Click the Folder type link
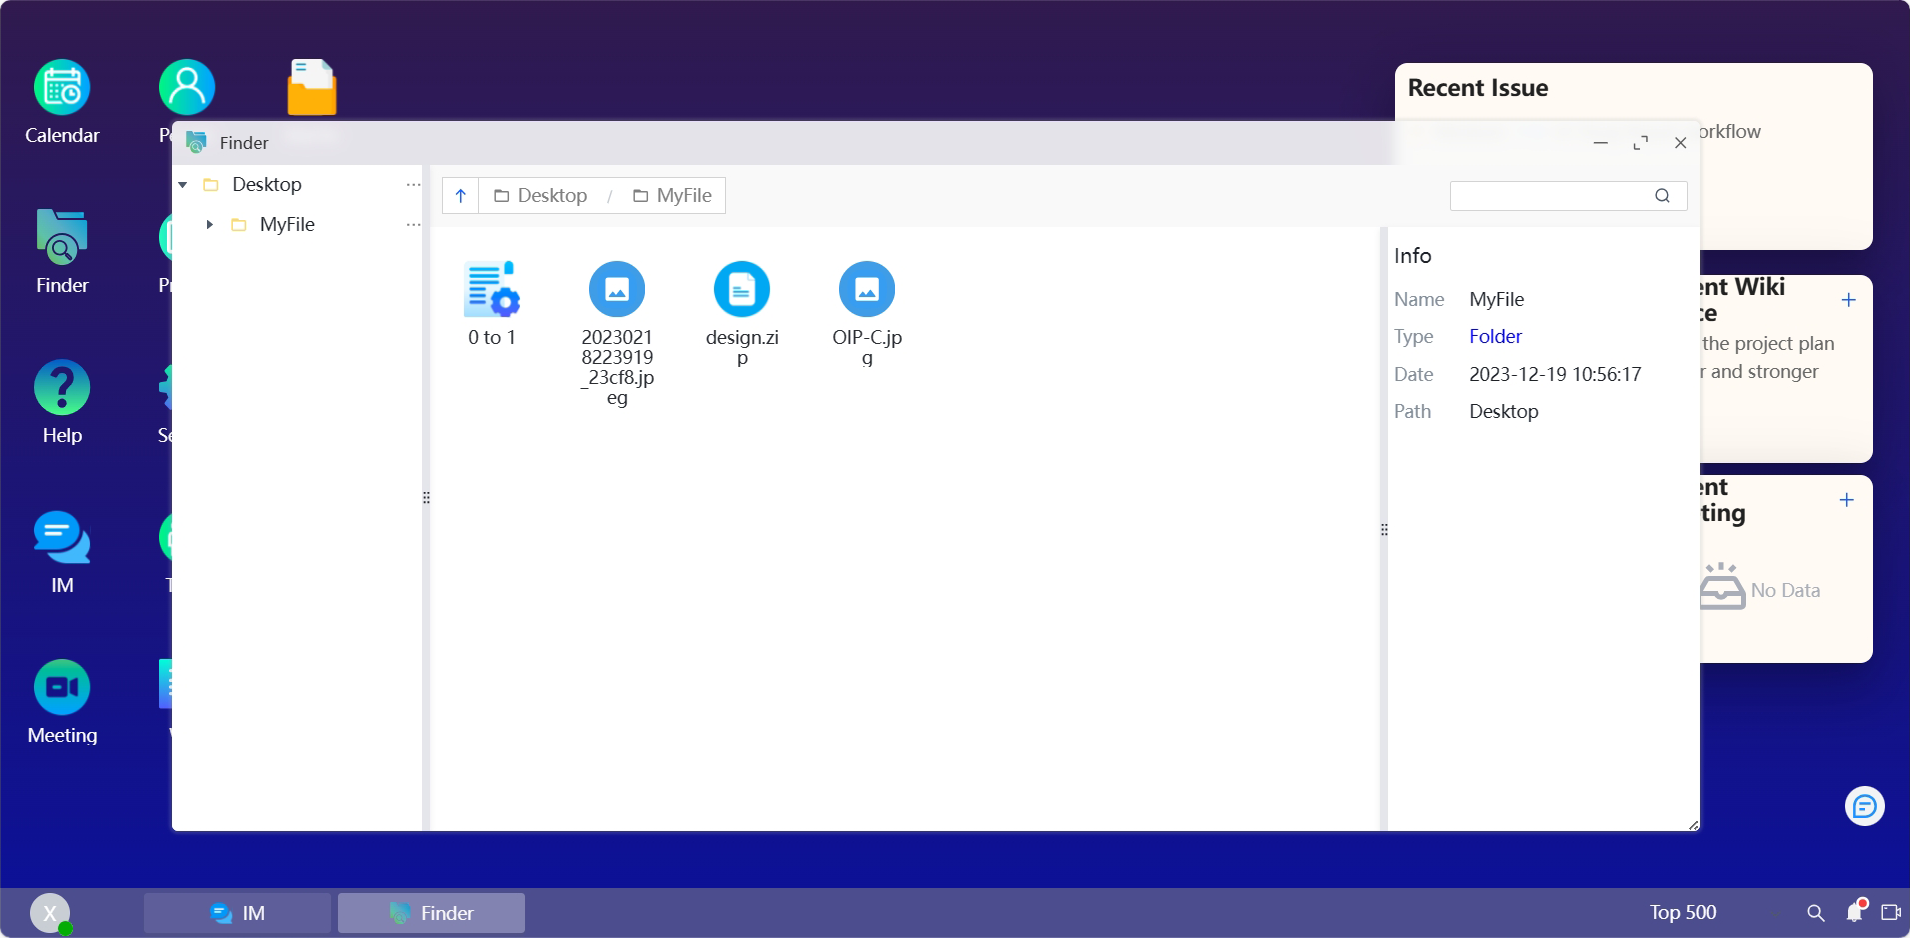Image resolution: width=1910 pixels, height=938 pixels. click(1495, 337)
